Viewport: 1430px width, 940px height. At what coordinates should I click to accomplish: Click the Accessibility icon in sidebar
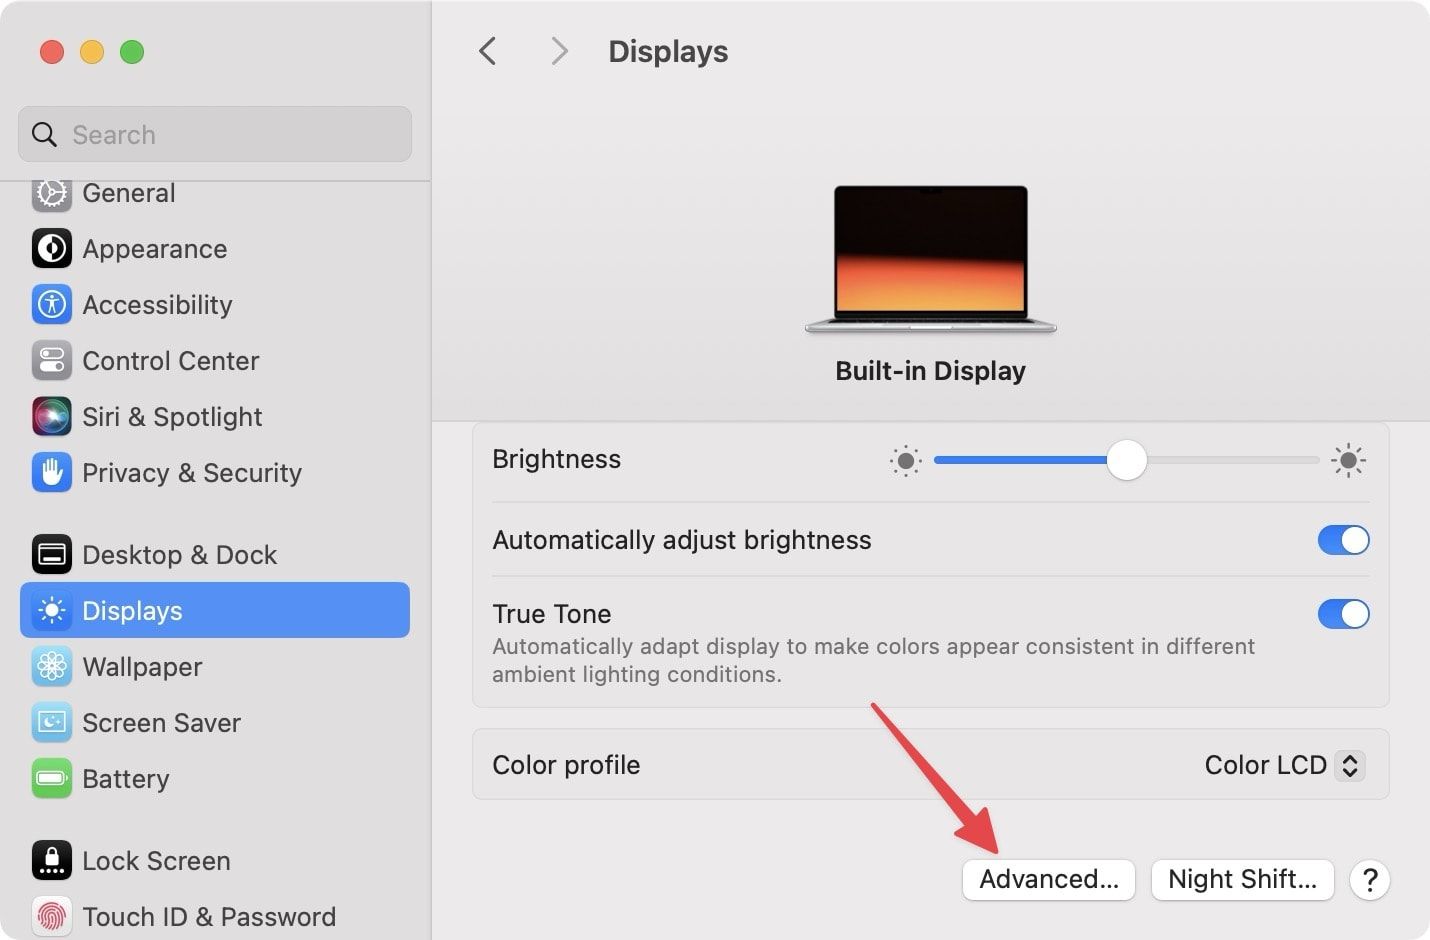point(51,305)
